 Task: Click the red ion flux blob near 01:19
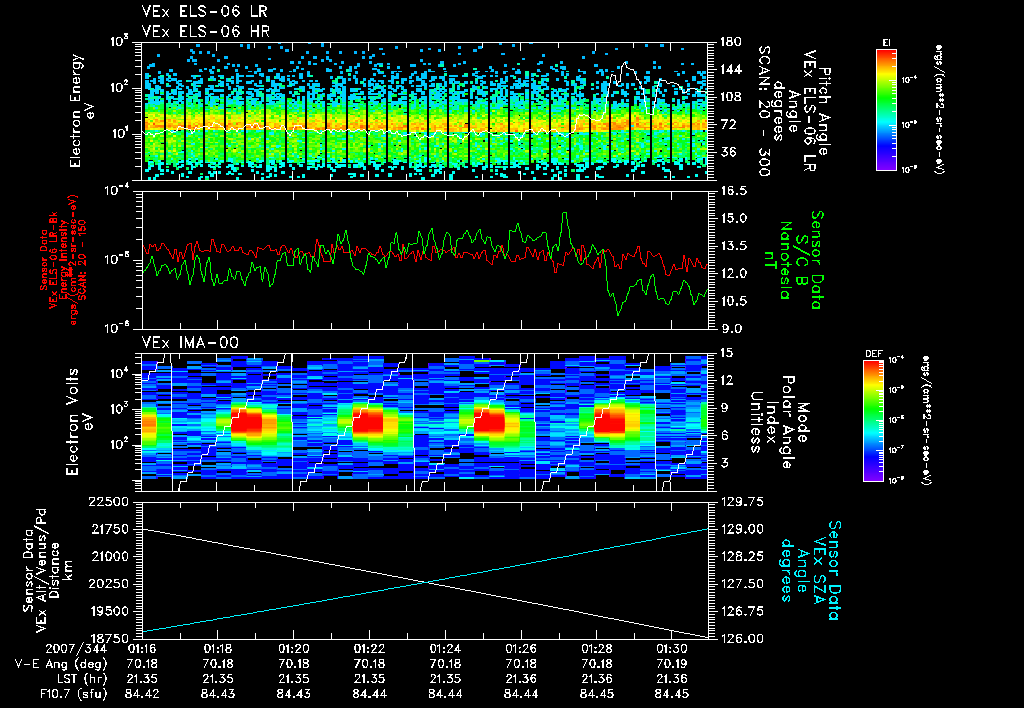click(x=246, y=423)
